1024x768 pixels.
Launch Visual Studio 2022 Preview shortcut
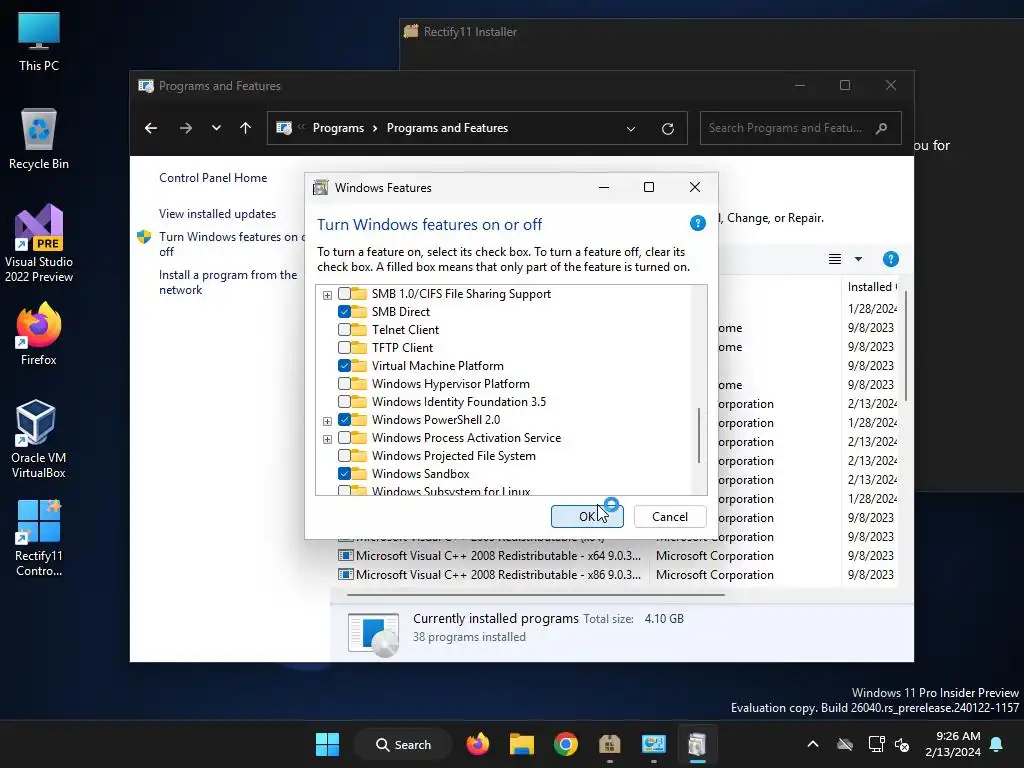[x=39, y=243]
